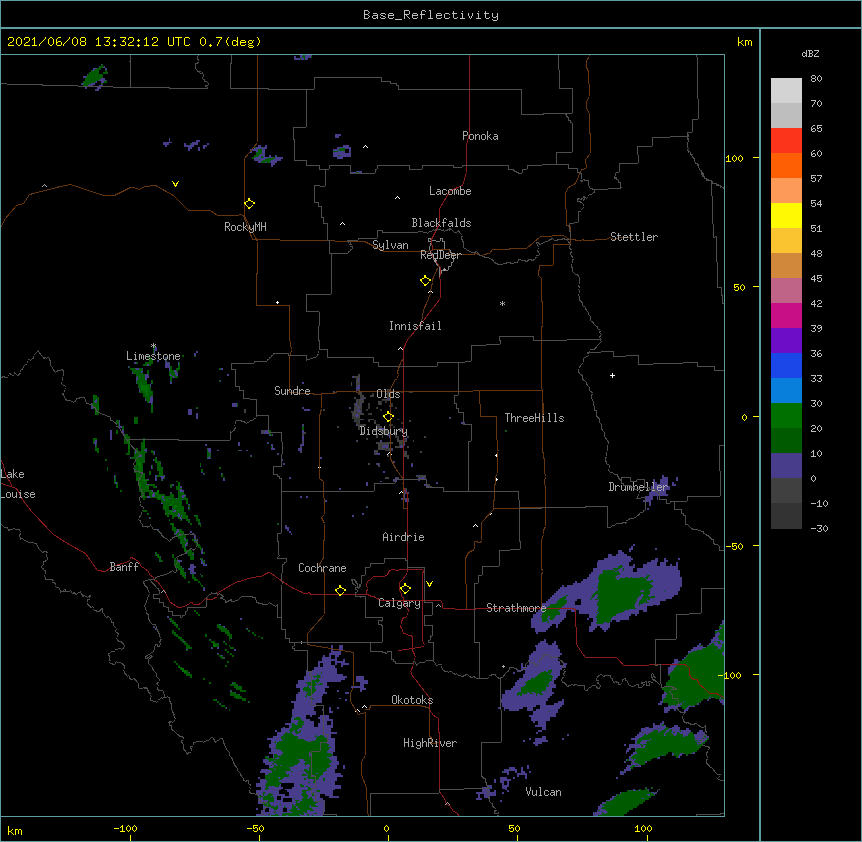The height and width of the screenshot is (842, 862).
Task: Click the red swatch in dBZ legend
Action: point(786,141)
